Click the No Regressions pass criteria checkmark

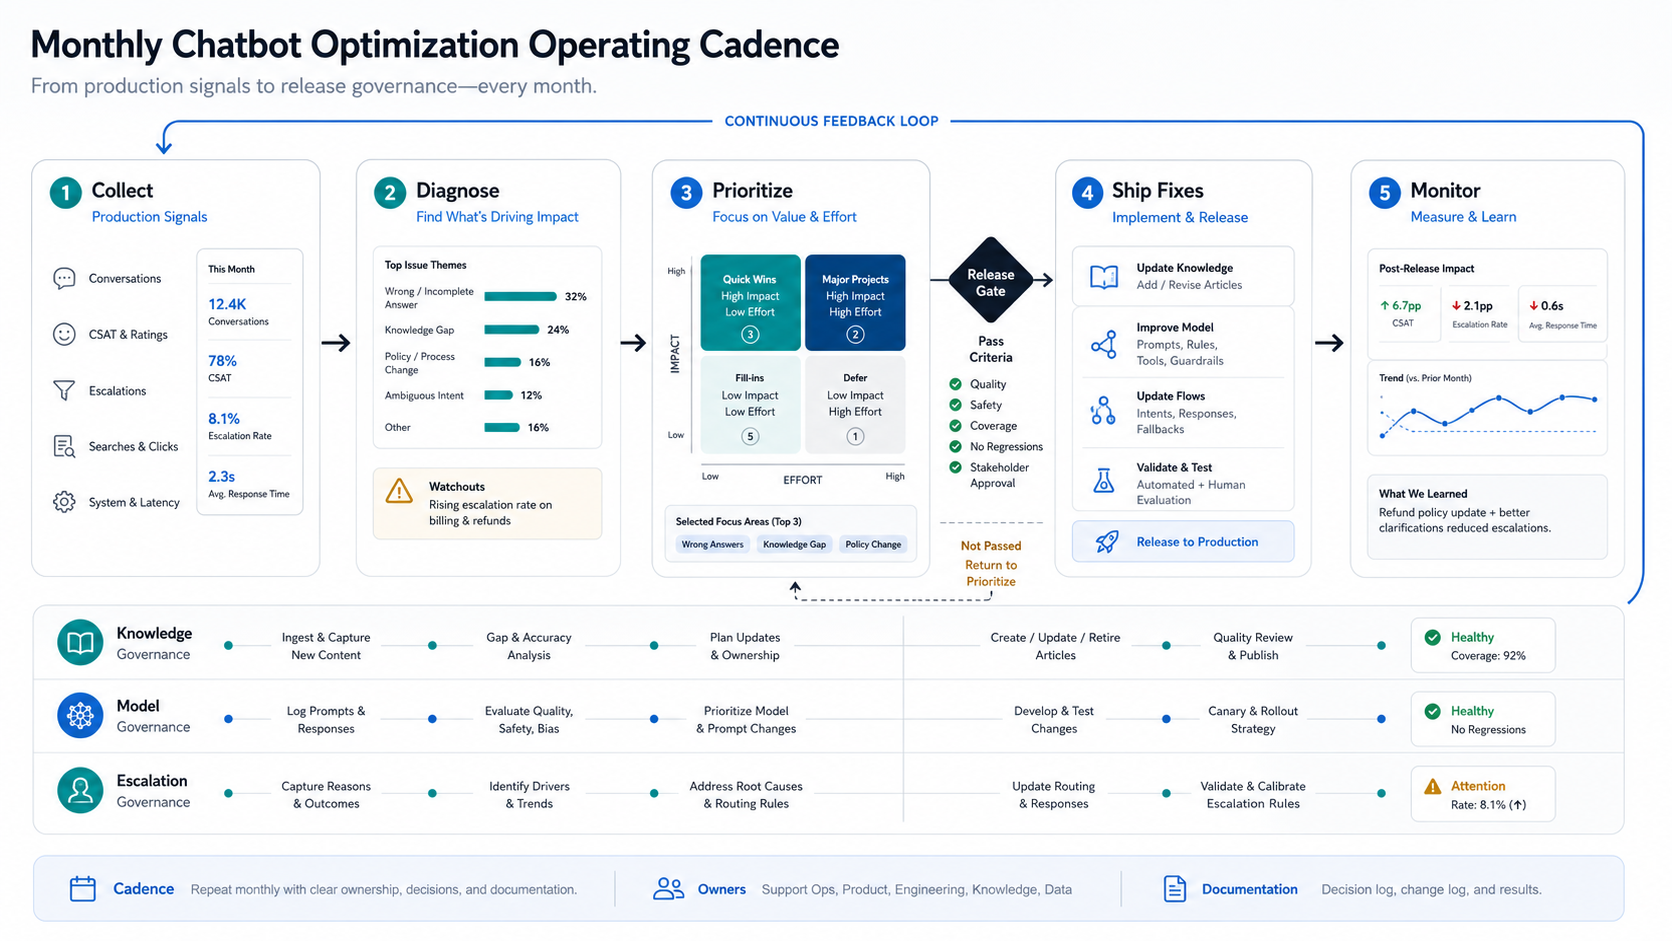(x=955, y=447)
